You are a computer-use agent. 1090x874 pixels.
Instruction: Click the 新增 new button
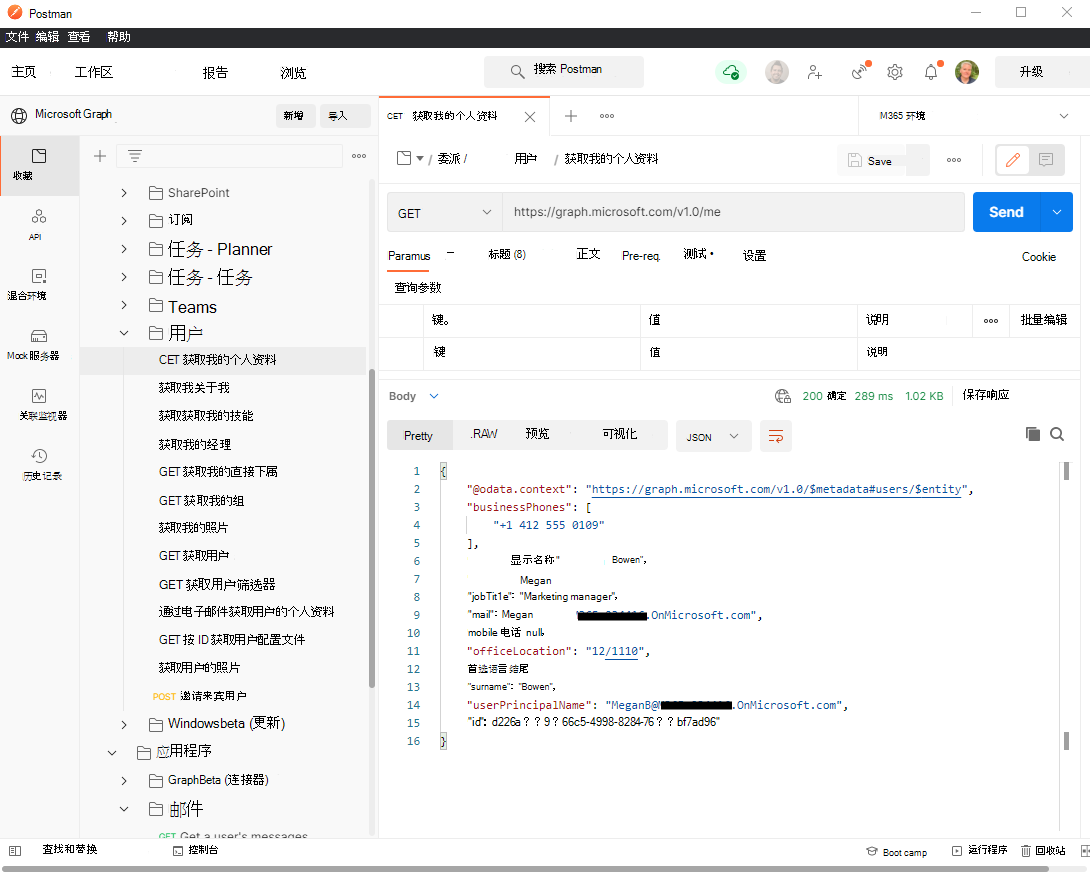[x=293, y=116]
